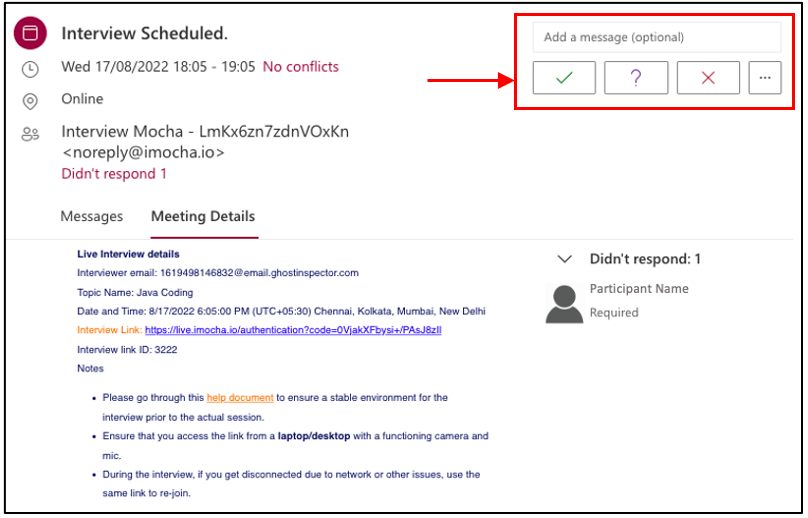The width and height of the screenshot is (808, 518).
Task: Switch to the Messages tab
Action: [x=92, y=216]
